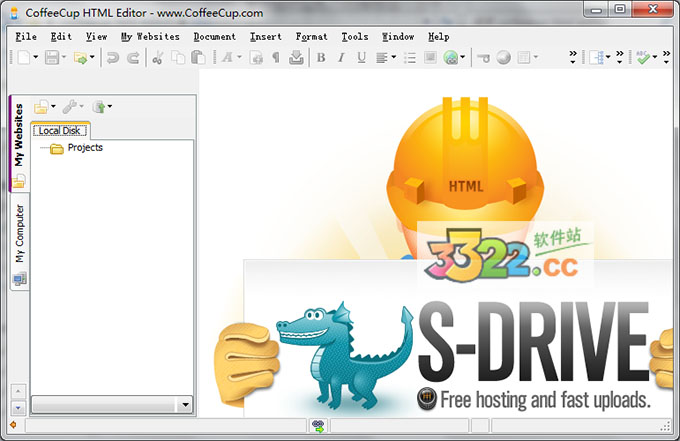Click the spell check checkmark icon
Screen dimensions: 680x441
coord(643,58)
